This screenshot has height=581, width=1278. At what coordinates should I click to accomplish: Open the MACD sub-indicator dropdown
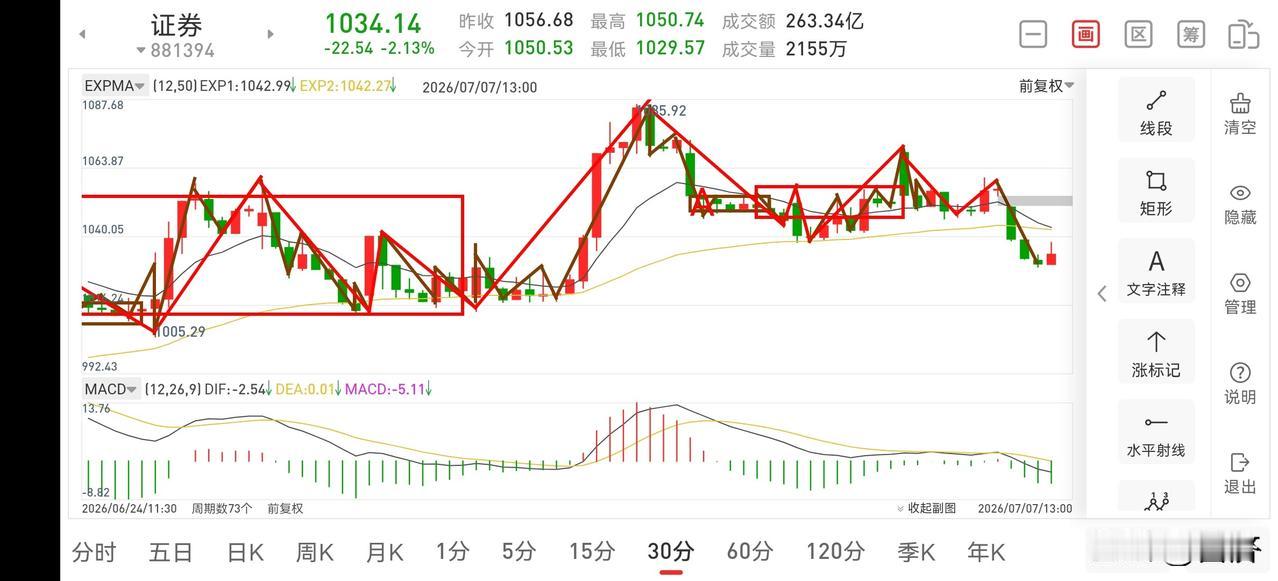[111, 389]
